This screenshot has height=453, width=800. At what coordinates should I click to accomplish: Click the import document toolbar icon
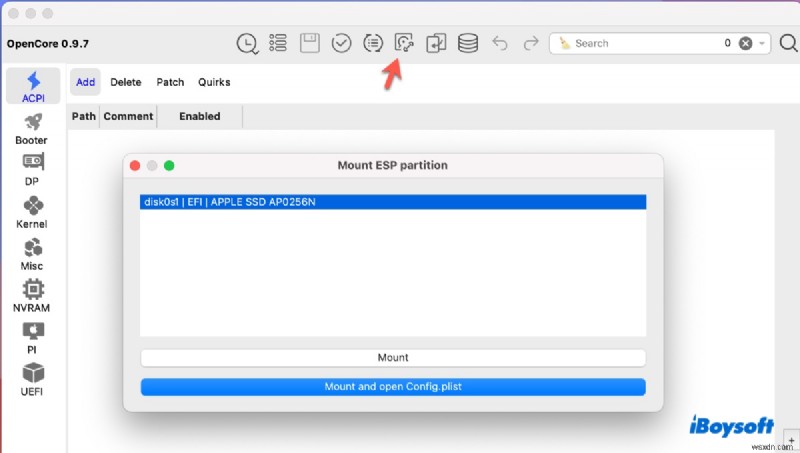pos(436,43)
